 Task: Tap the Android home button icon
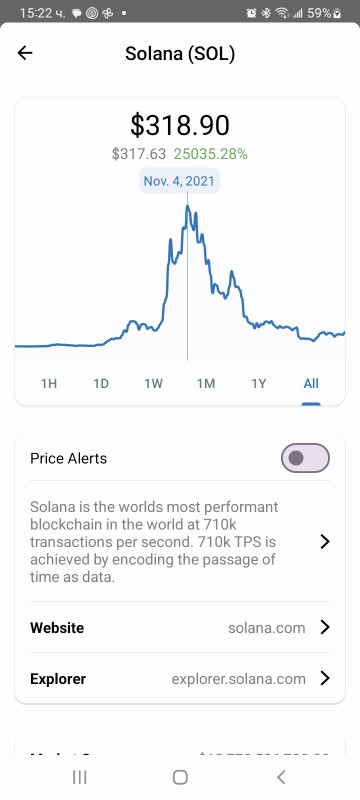click(x=180, y=777)
